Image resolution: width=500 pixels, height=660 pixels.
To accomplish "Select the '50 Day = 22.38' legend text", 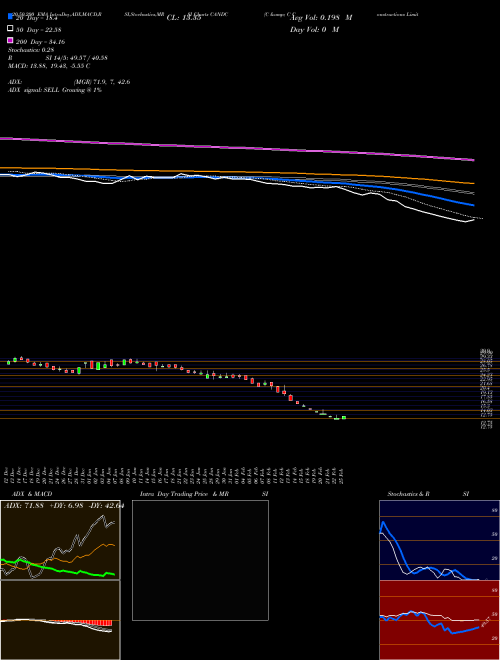I will (39, 29).
